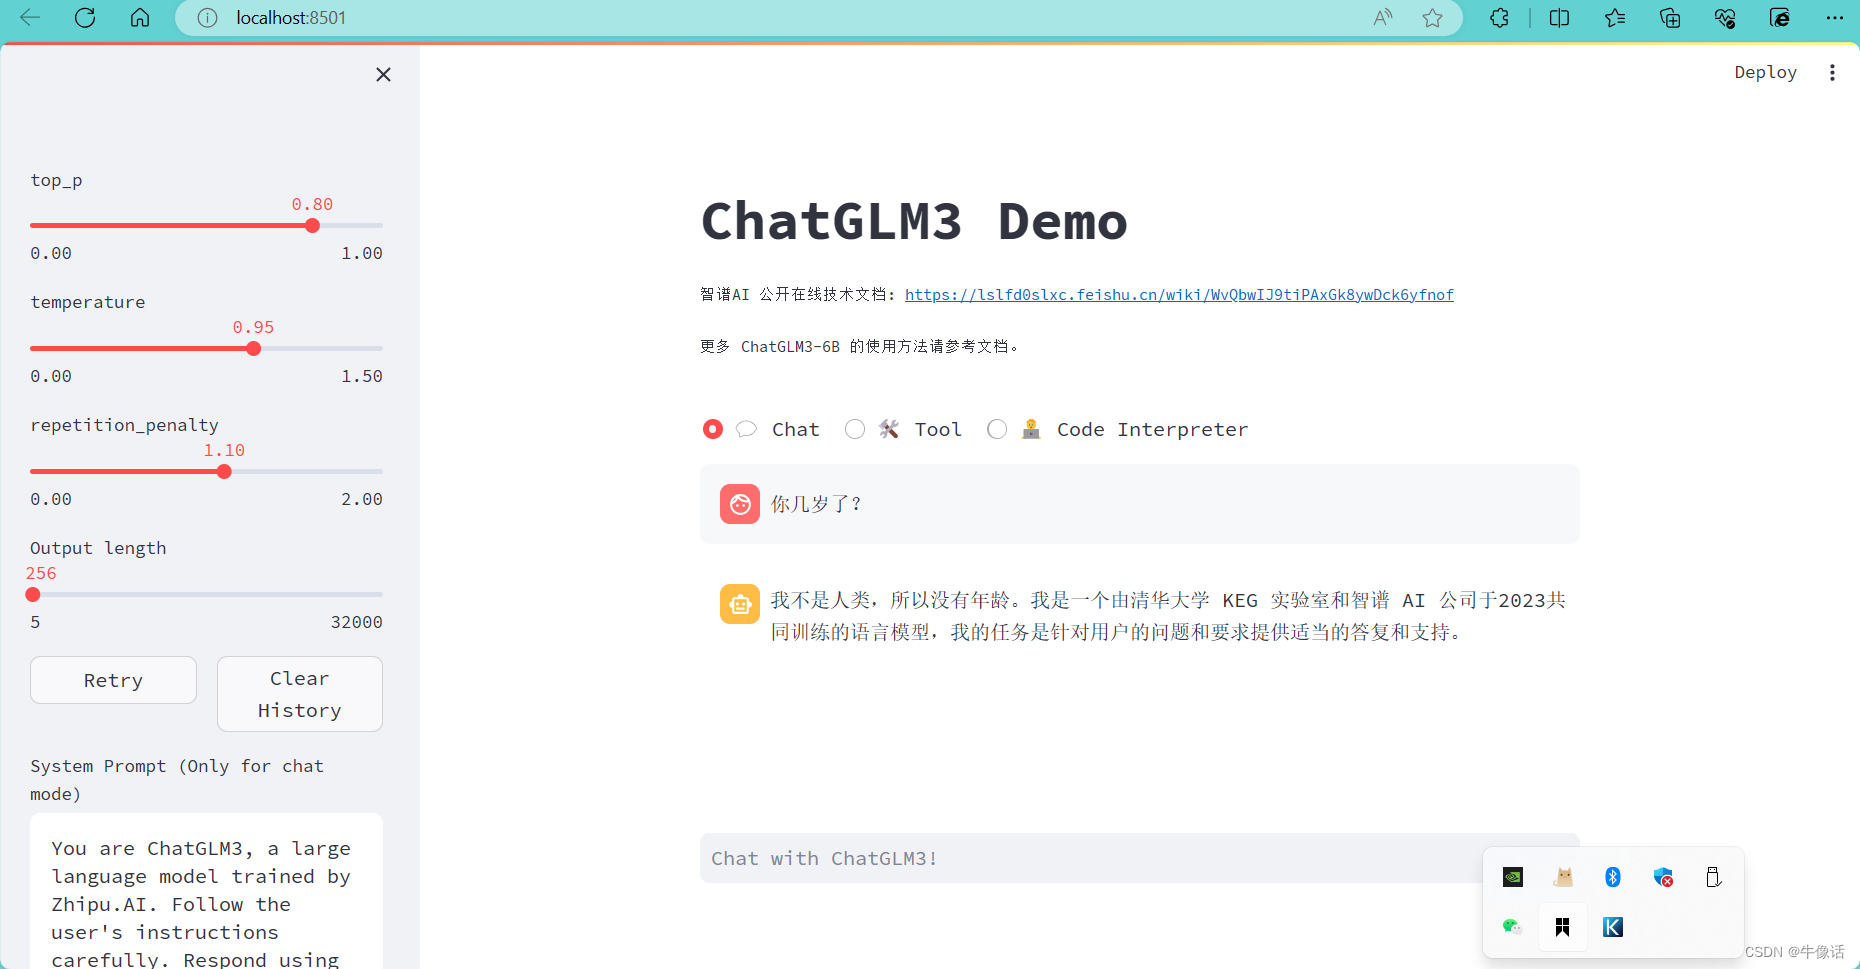Click Safely Remove Hardware USB tray icon
Viewport: 1860px width, 969px height.
point(1713,877)
